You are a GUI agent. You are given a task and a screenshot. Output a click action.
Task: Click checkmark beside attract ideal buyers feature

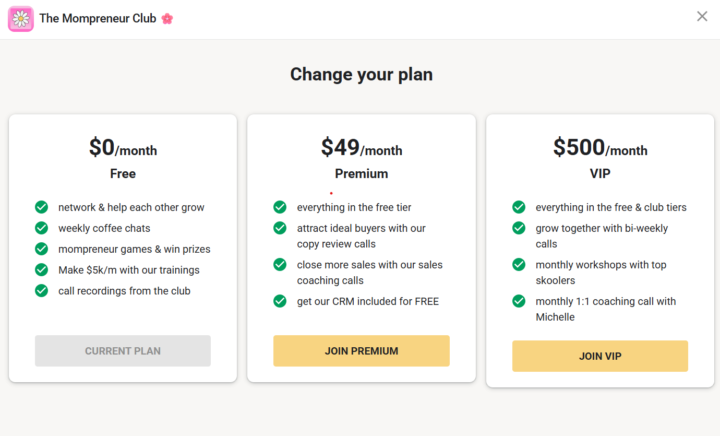pyautogui.click(x=280, y=228)
